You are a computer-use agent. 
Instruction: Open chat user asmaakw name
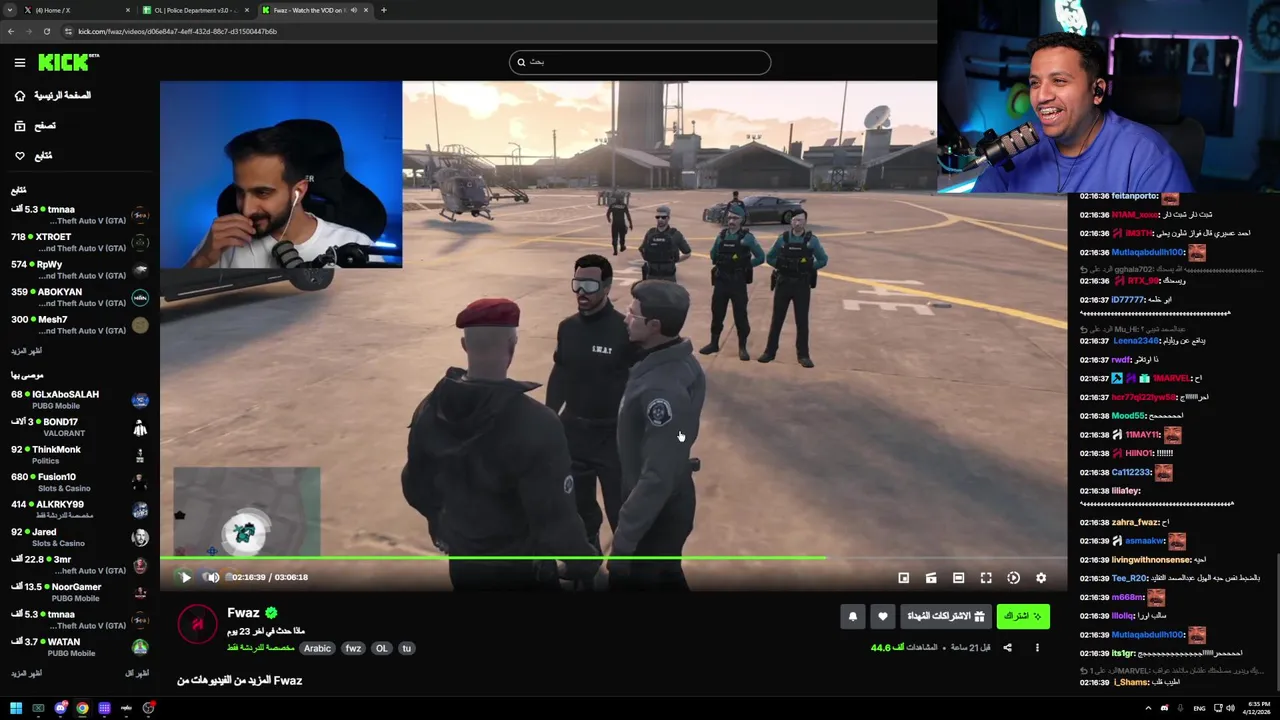click(1142, 541)
